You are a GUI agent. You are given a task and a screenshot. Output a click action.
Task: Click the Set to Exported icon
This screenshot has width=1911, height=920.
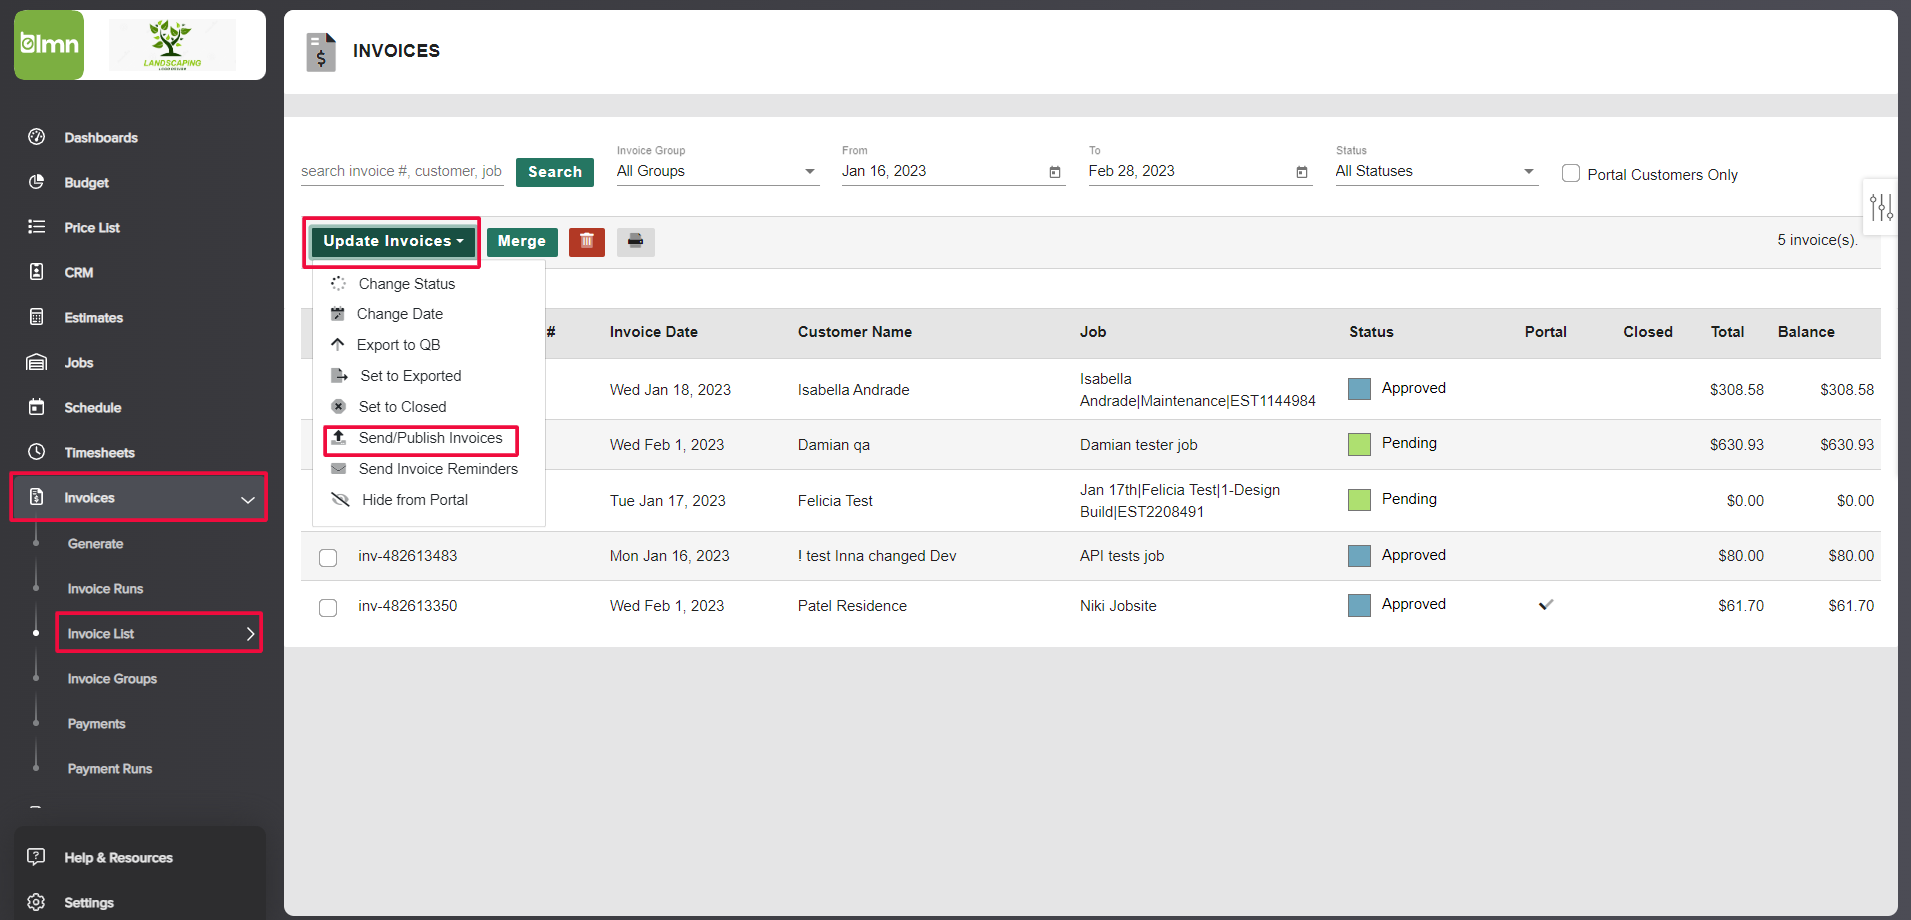pyautogui.click(x=340, y=376)
